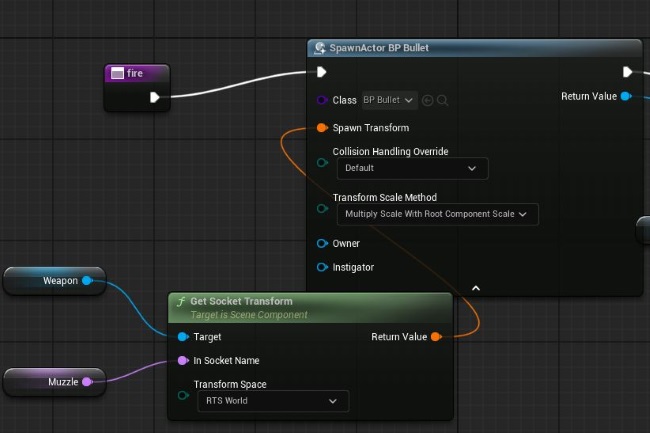Click the Transform Space input pin

click(x=183, y=395)
